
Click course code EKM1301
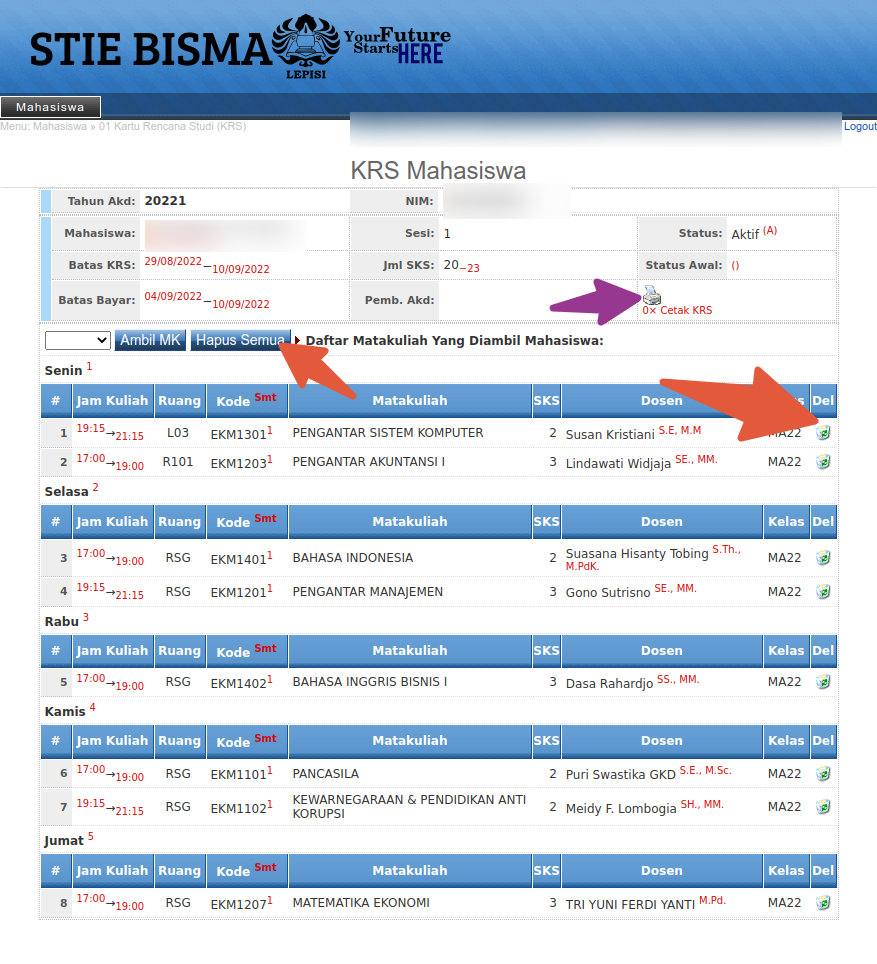[x=238, y=434]
